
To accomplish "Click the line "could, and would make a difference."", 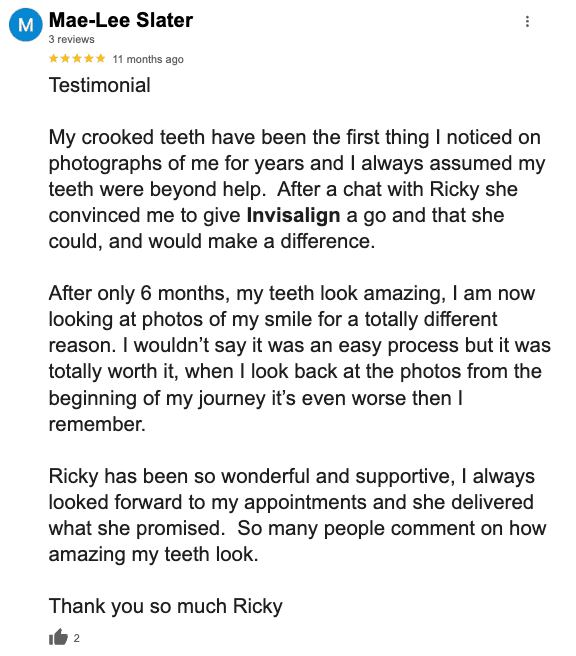I will pos(212,241).
